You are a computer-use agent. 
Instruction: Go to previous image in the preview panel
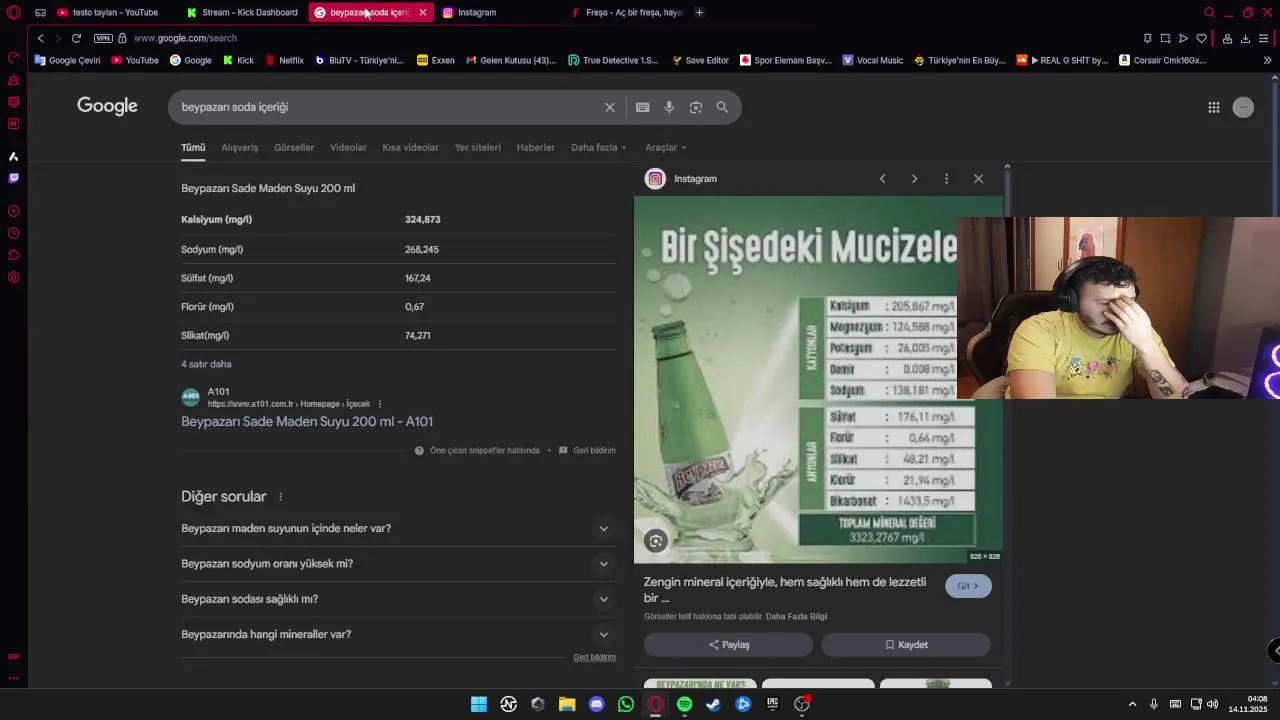pyautogui.click(x=882, y=178)
